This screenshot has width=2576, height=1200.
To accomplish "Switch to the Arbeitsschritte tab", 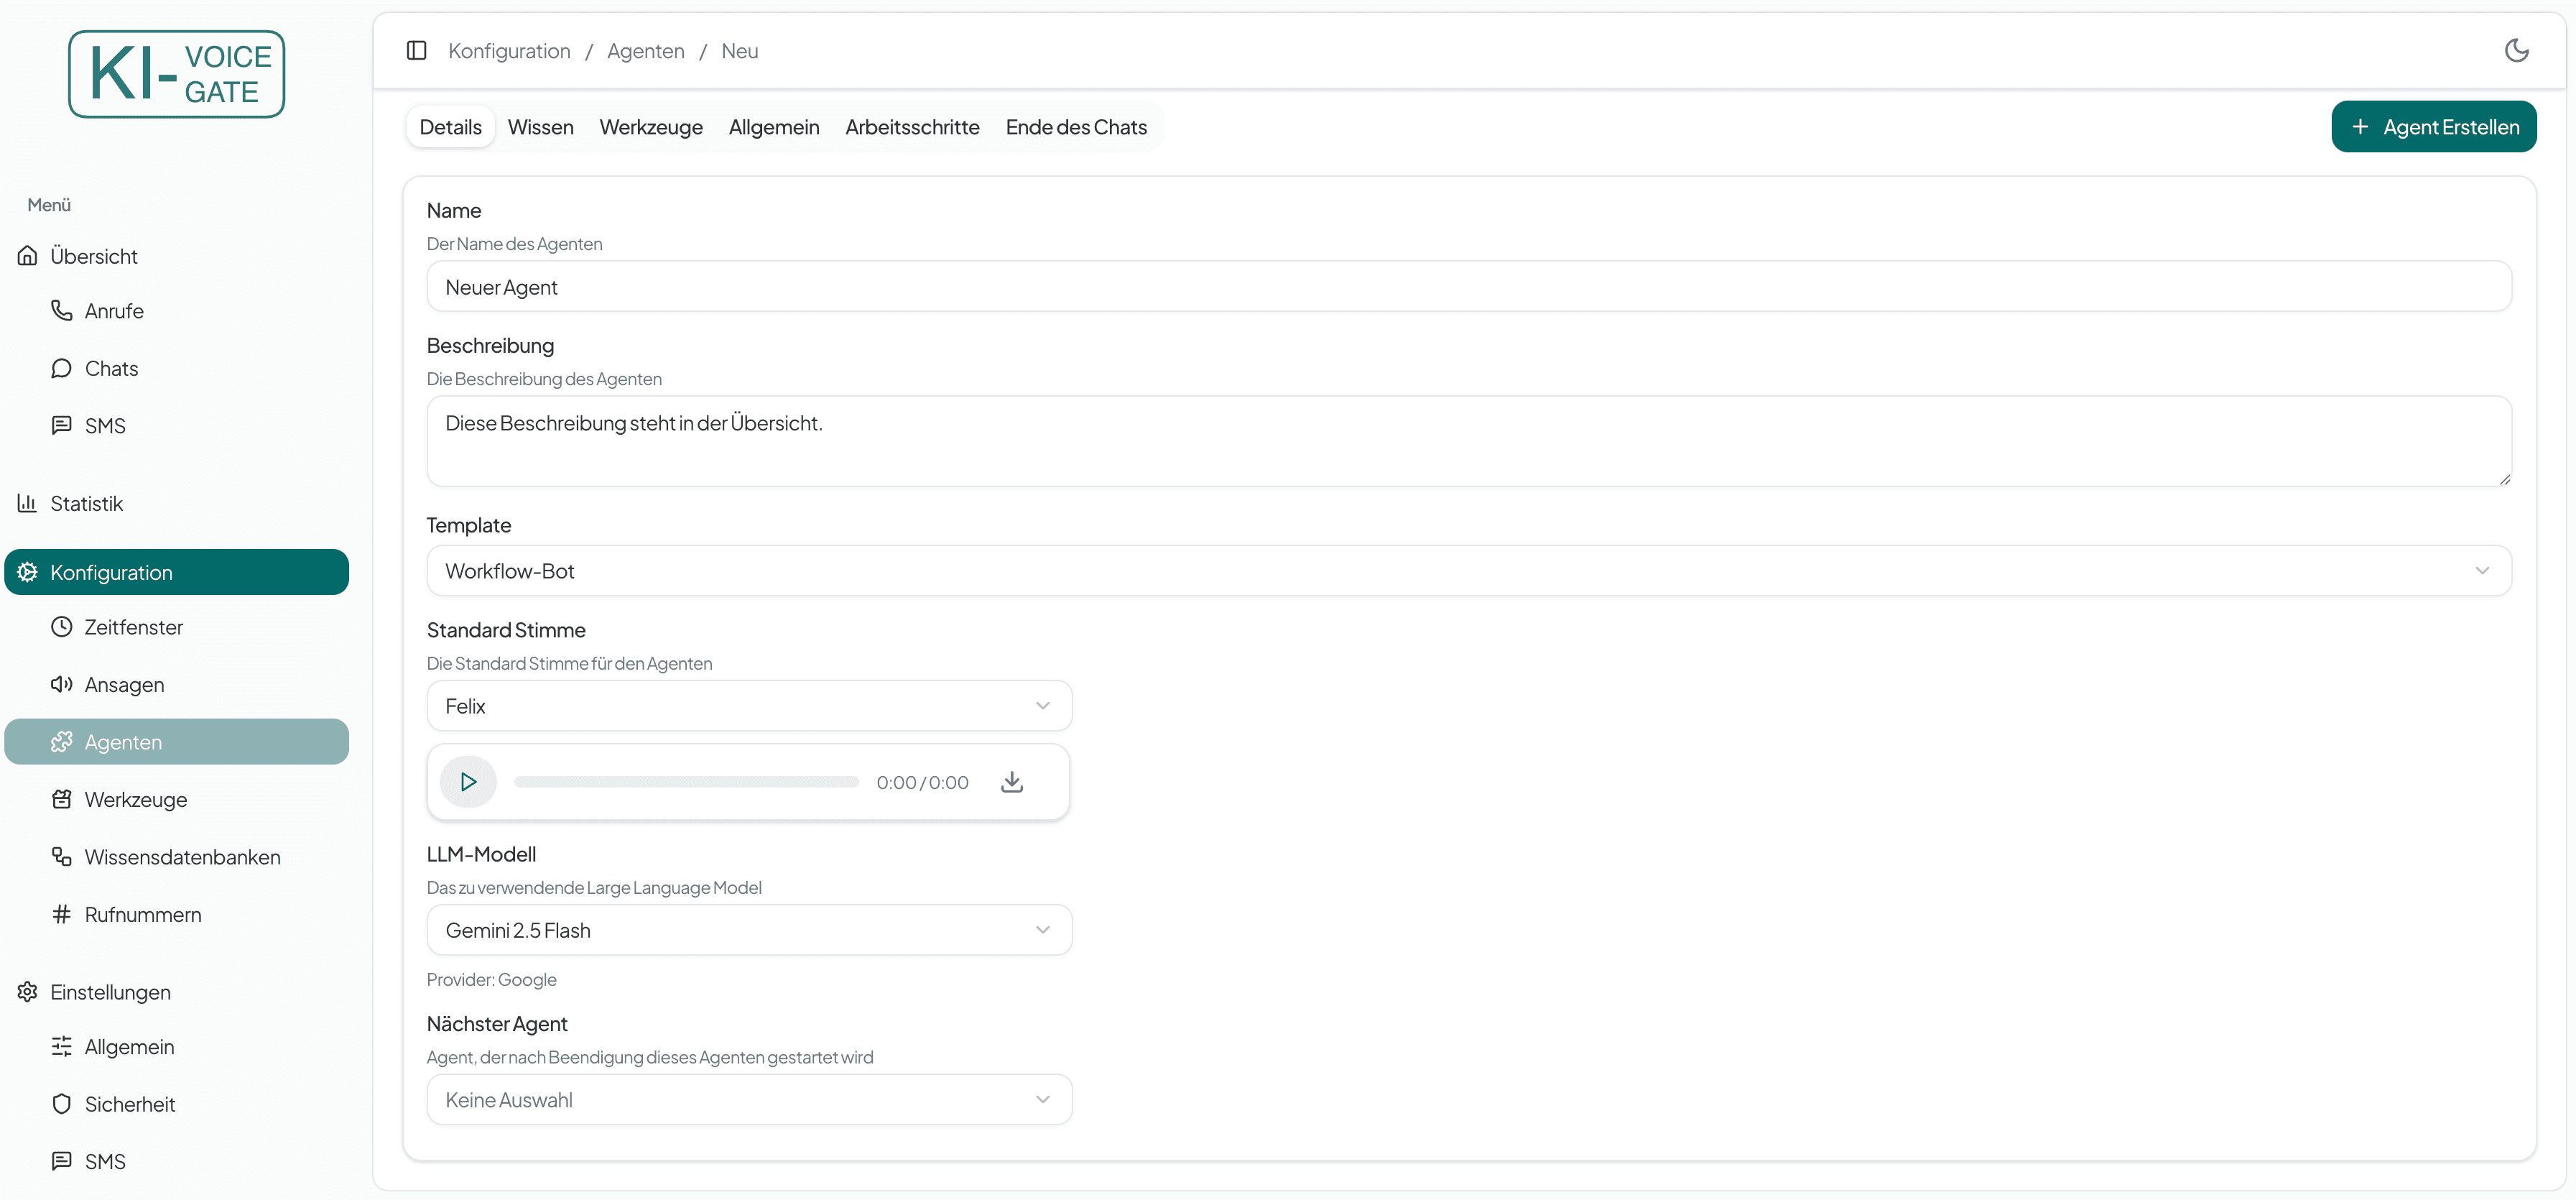I will [911, 127].
